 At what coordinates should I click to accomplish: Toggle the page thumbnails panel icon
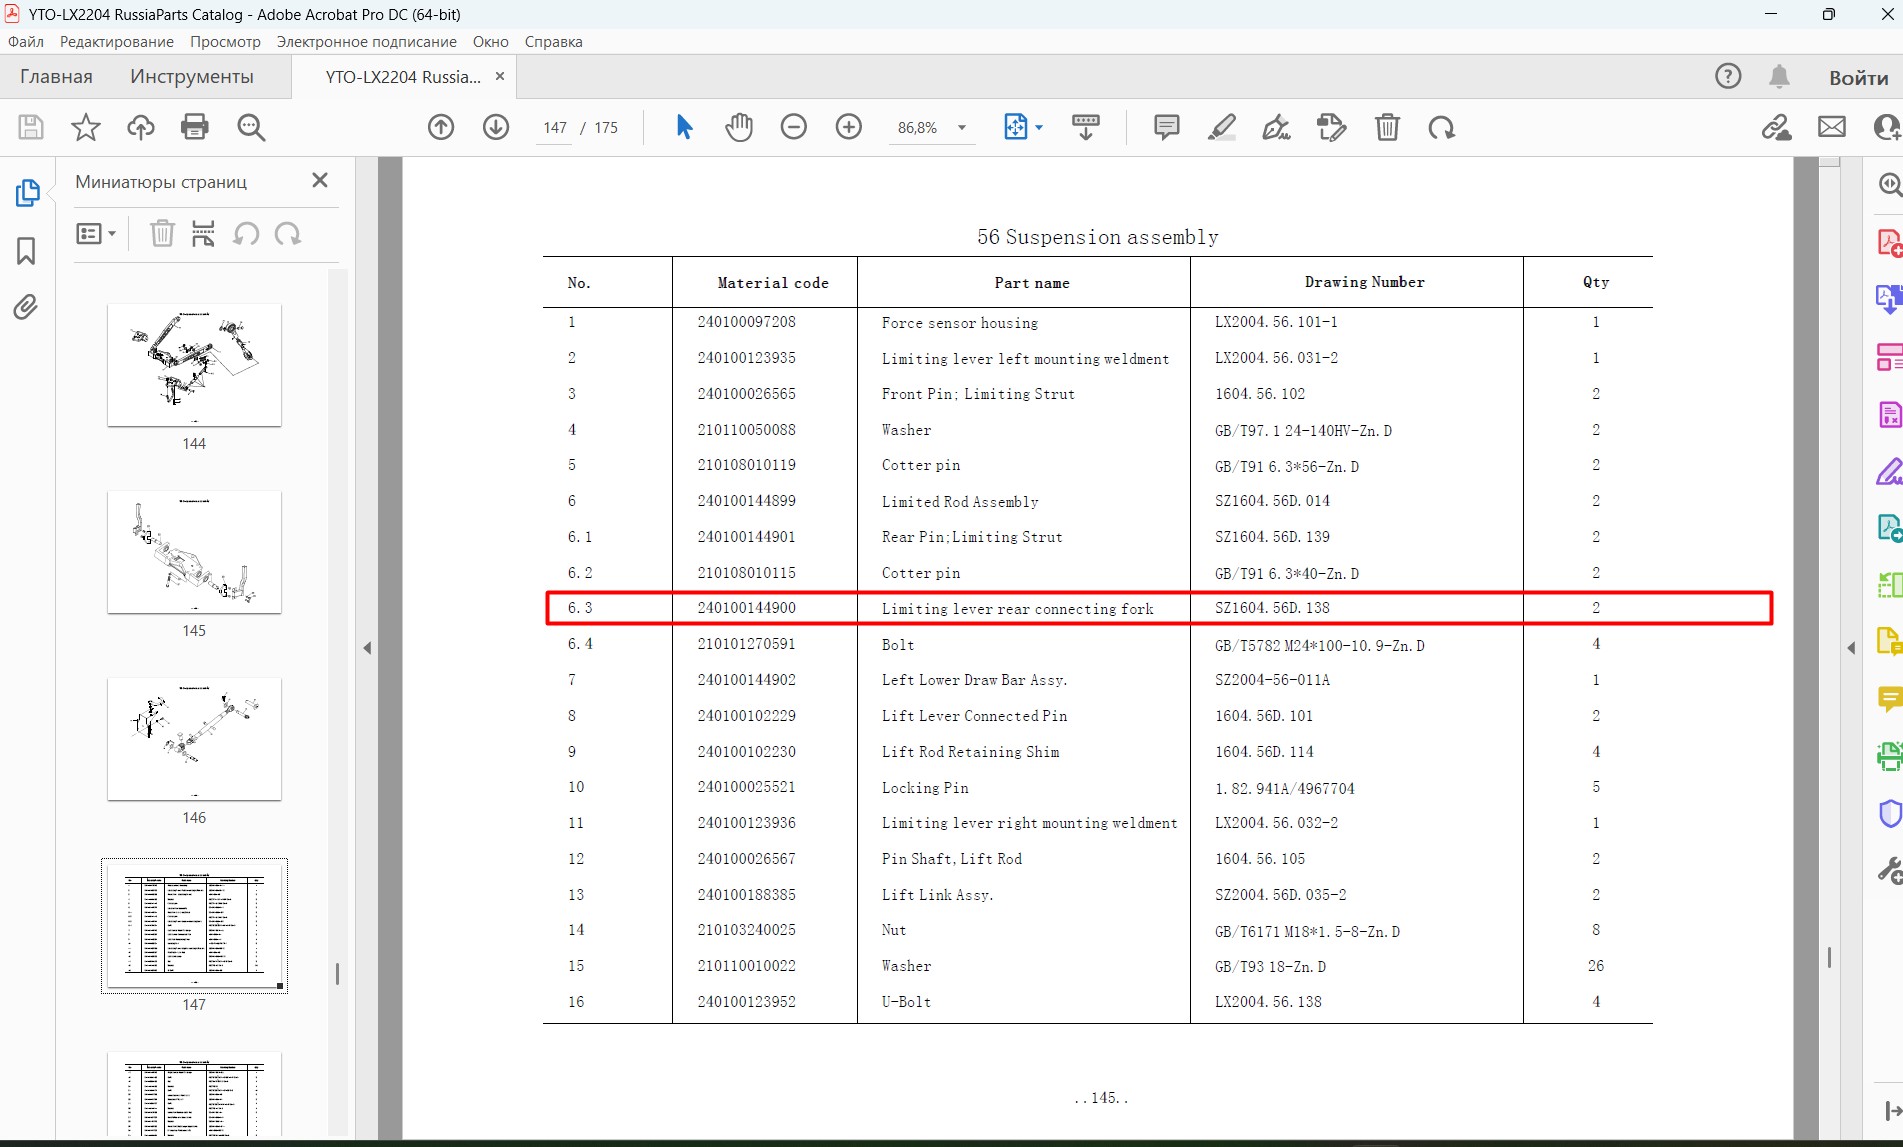(x=27, y=193)
